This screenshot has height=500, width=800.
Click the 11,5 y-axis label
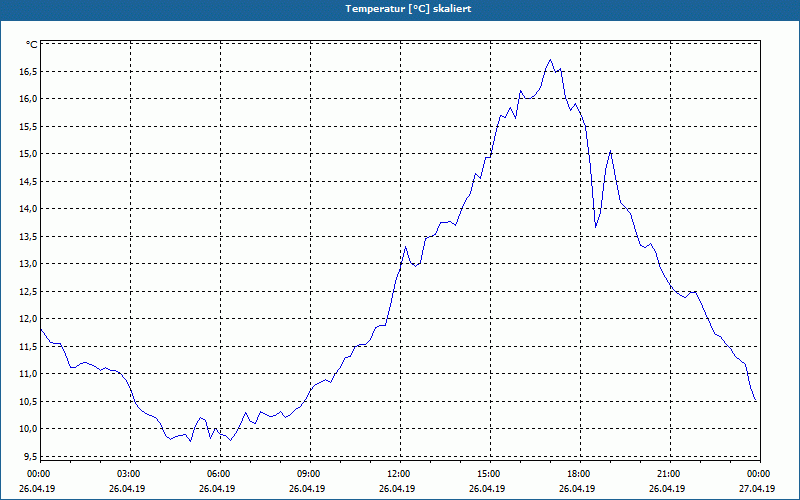29,347
